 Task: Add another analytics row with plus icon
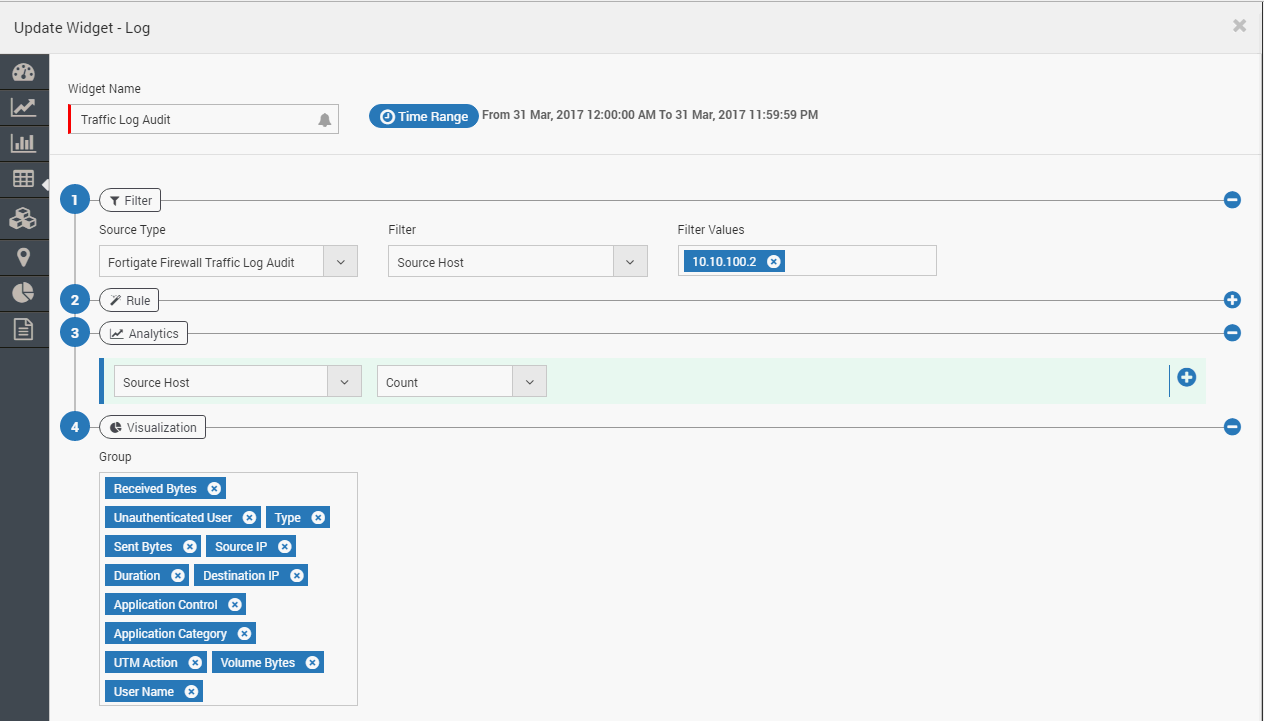[1186, 378]
